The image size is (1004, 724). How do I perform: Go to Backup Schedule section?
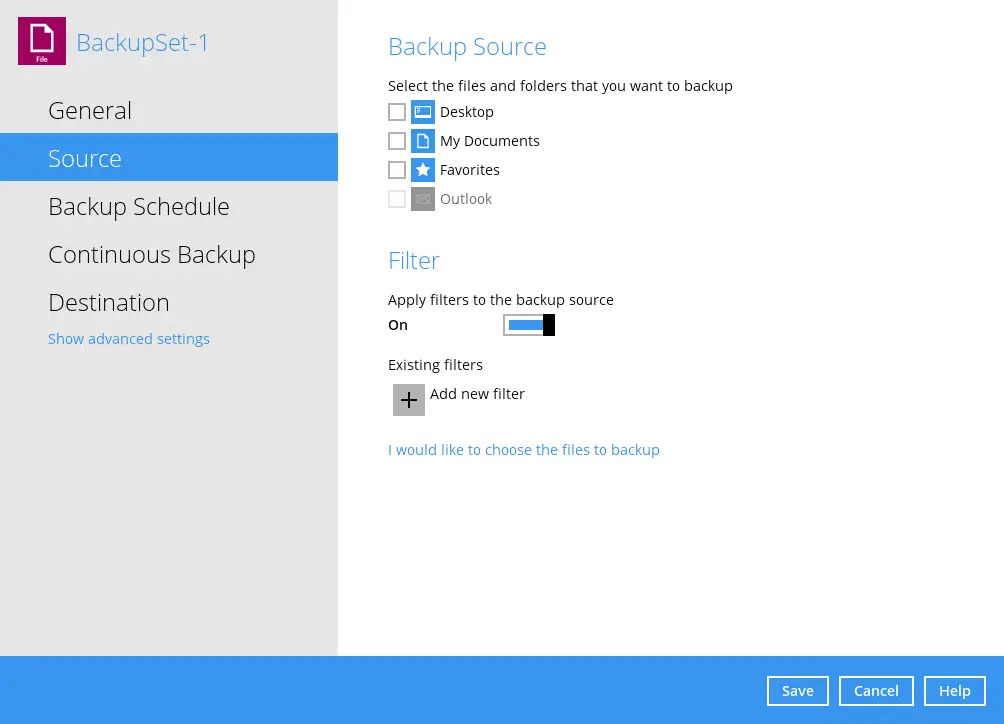pyautogui.click(x=139, y=207)
